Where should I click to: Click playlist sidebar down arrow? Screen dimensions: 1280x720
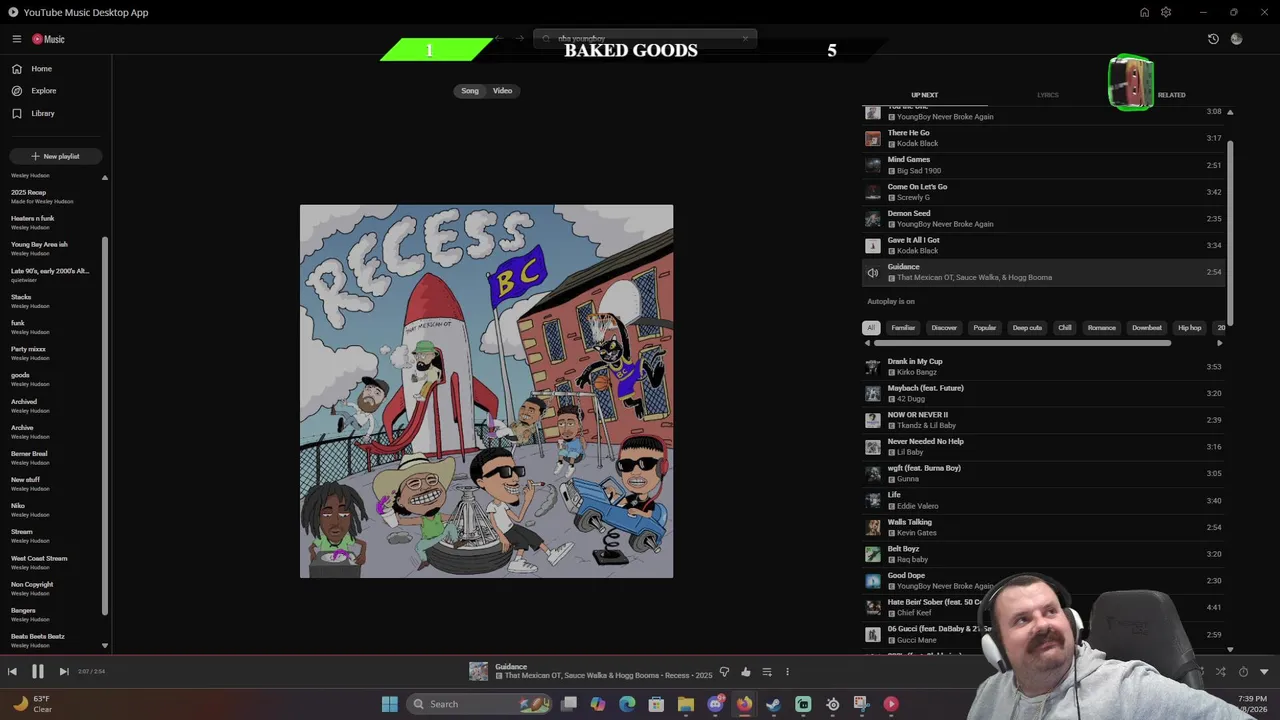[104, 646]
